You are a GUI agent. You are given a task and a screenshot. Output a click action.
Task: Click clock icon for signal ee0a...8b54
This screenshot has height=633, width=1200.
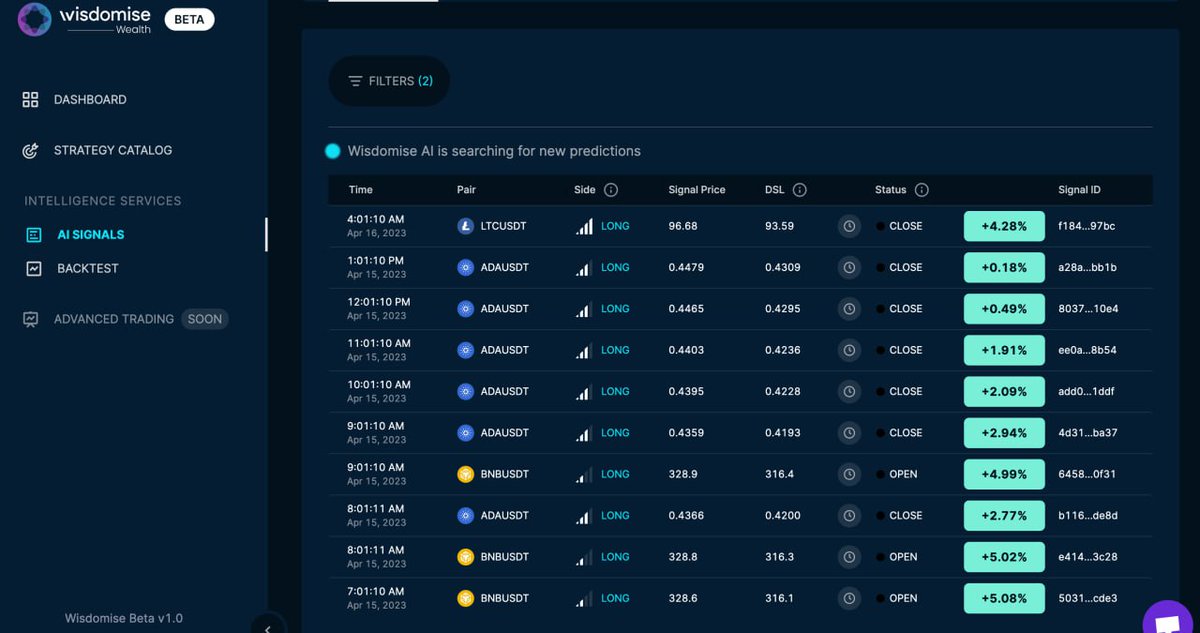[x=849, y=351]
